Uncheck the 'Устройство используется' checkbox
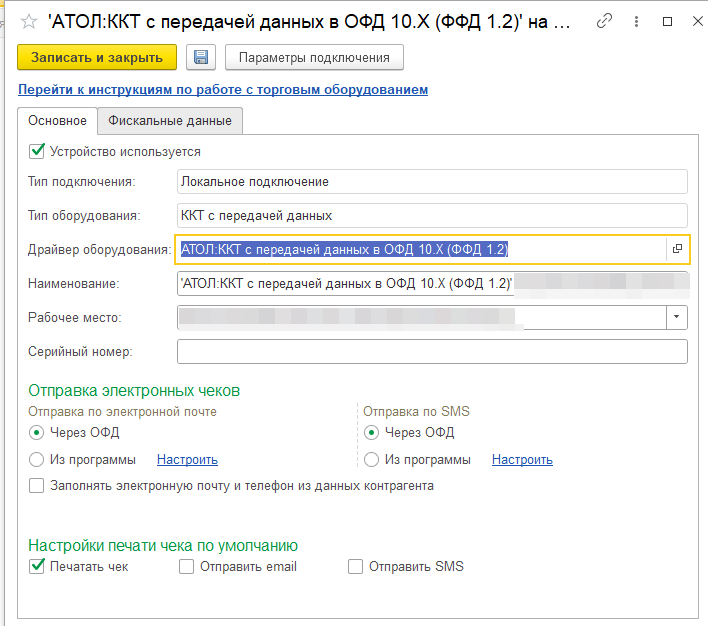This screenshot has width=708, height=626. [37, 152]
